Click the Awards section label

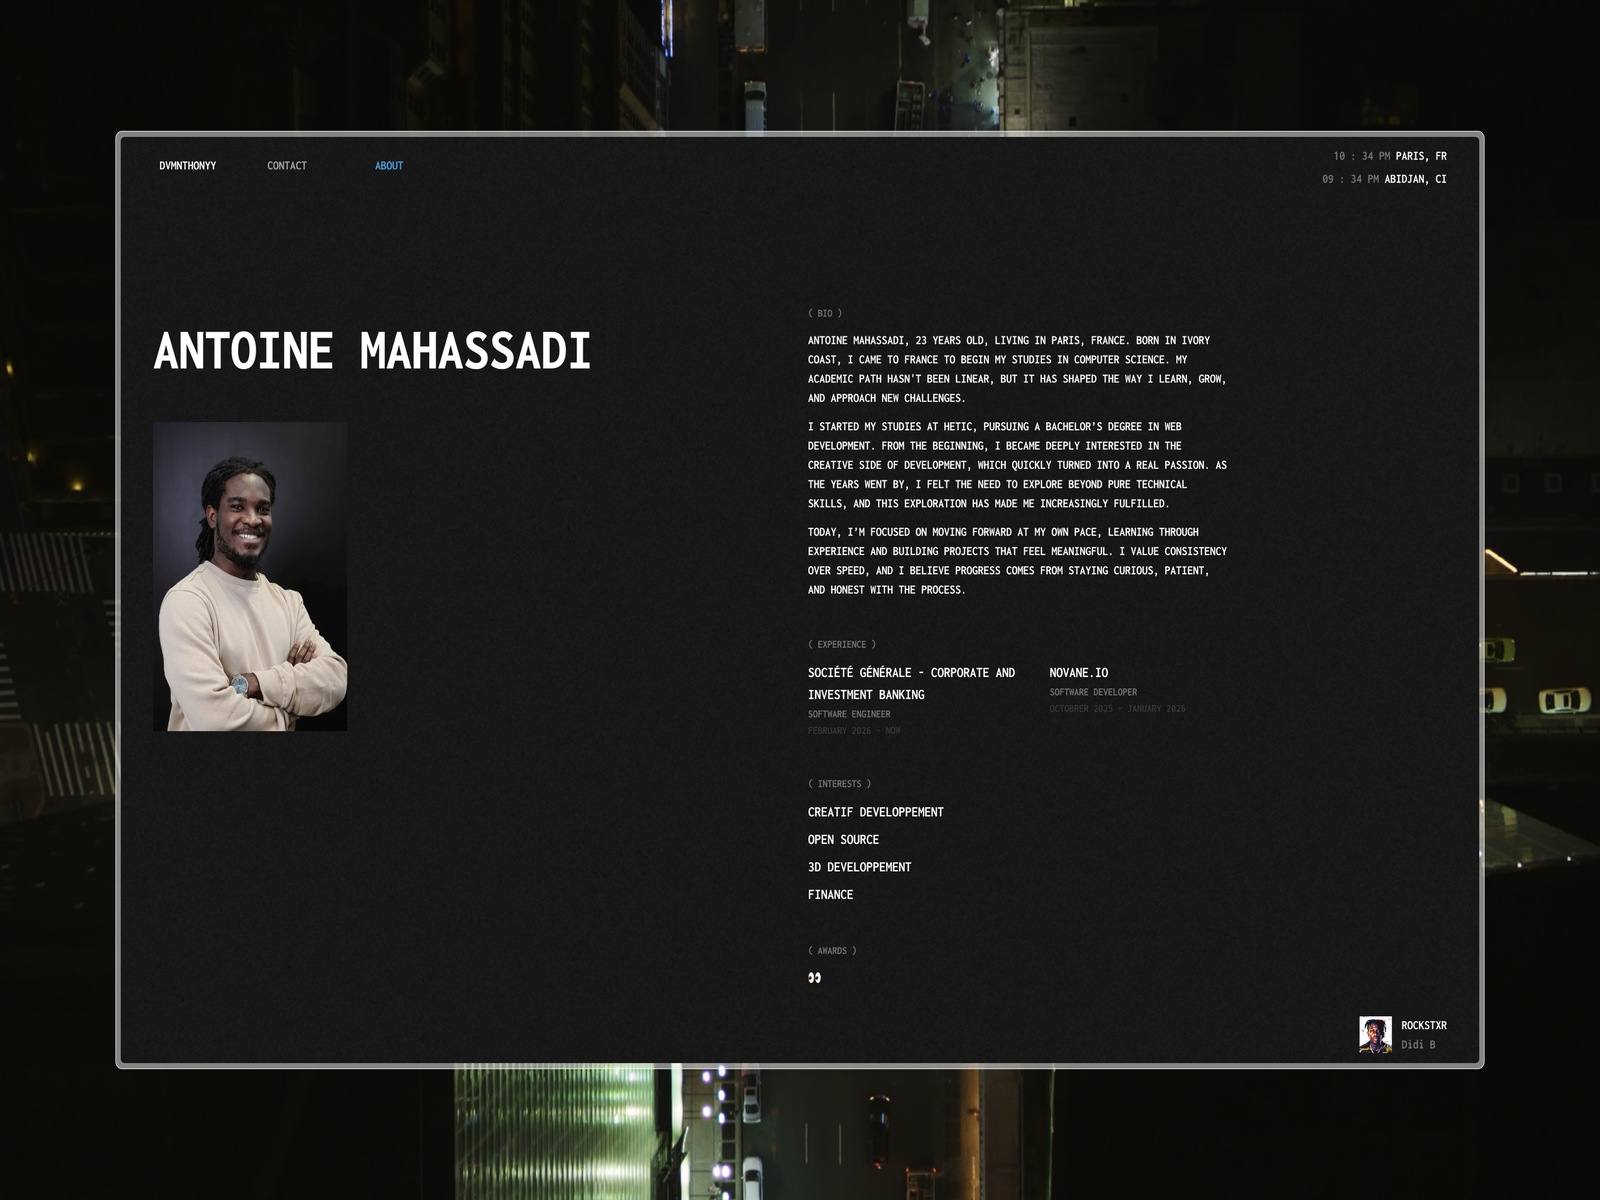coord(831,951)
